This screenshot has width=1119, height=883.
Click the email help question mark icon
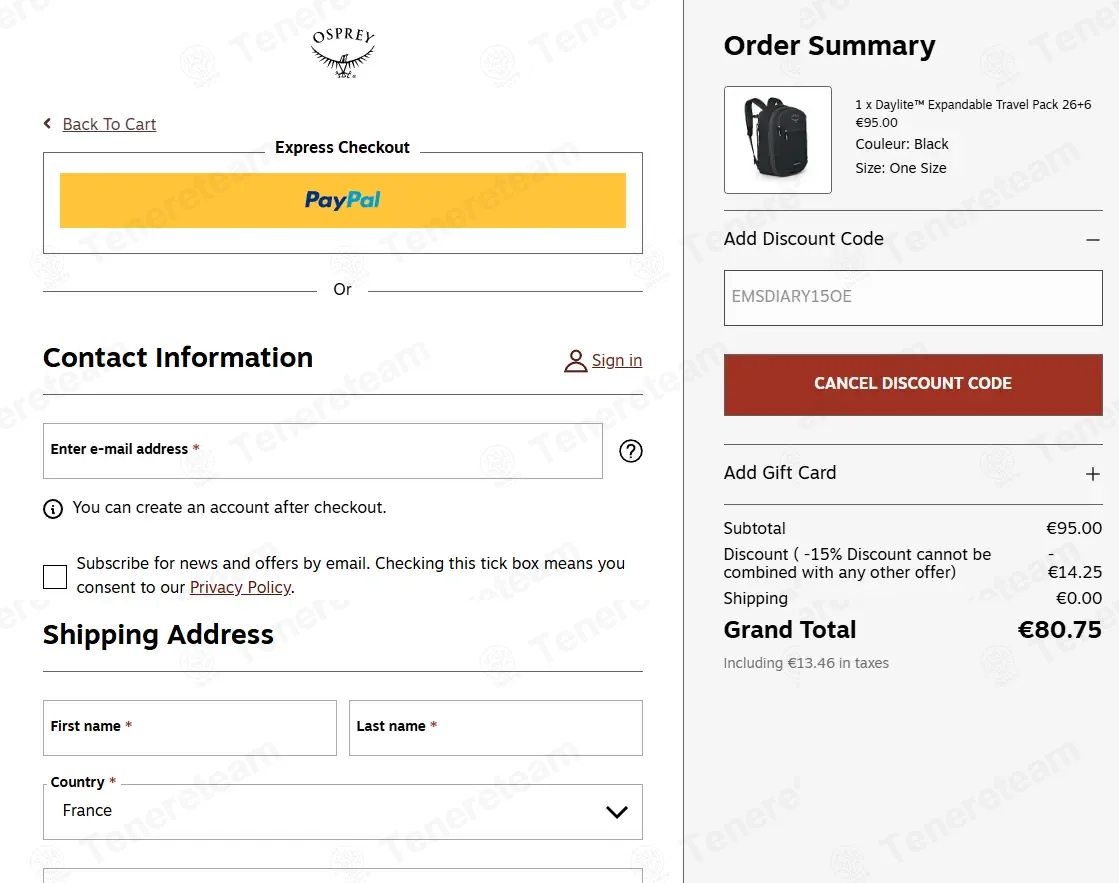630,451
